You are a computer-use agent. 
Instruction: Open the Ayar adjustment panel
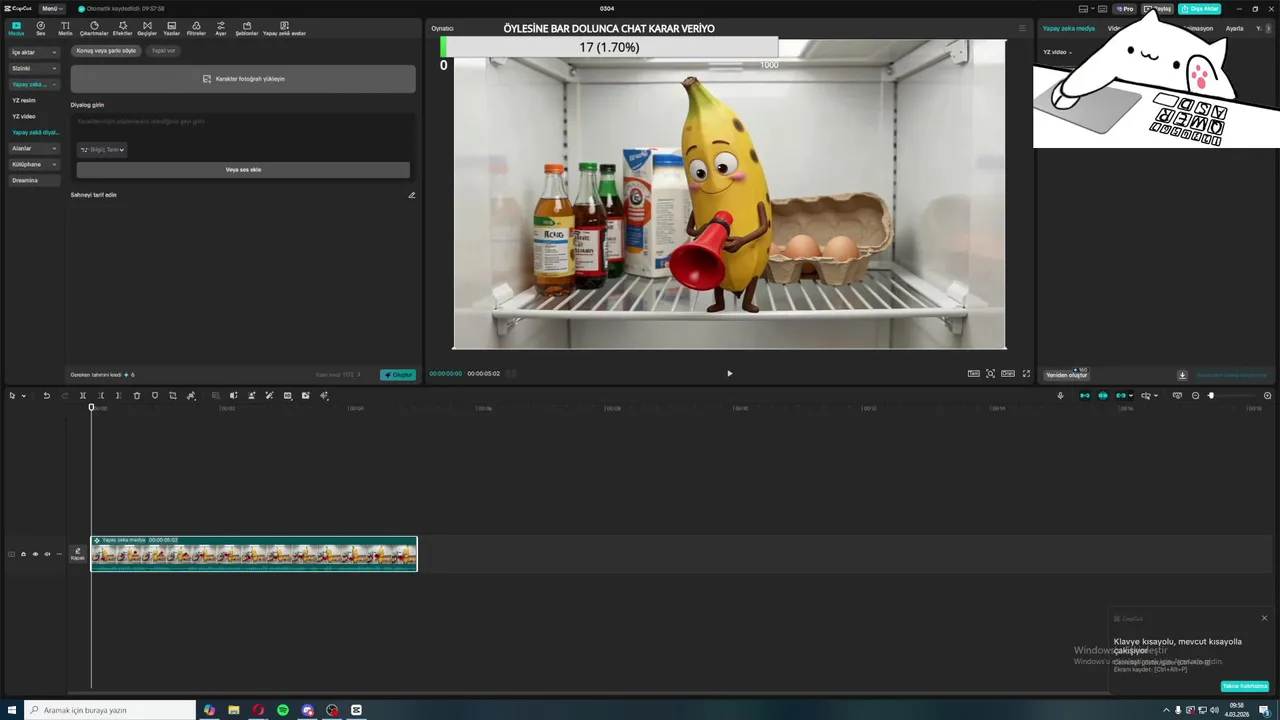pyautogui.click(x=221, y=28)
